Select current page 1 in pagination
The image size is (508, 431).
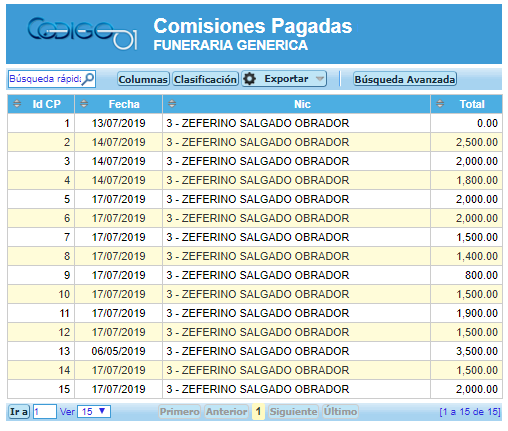[x=258, y=412]
